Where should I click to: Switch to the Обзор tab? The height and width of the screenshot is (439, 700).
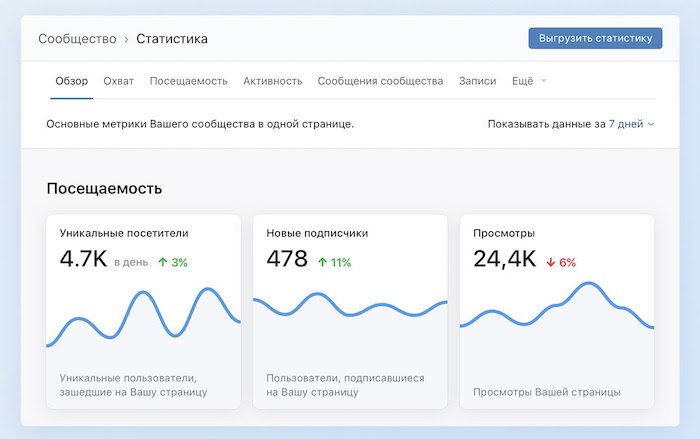(x=71, y=81)
